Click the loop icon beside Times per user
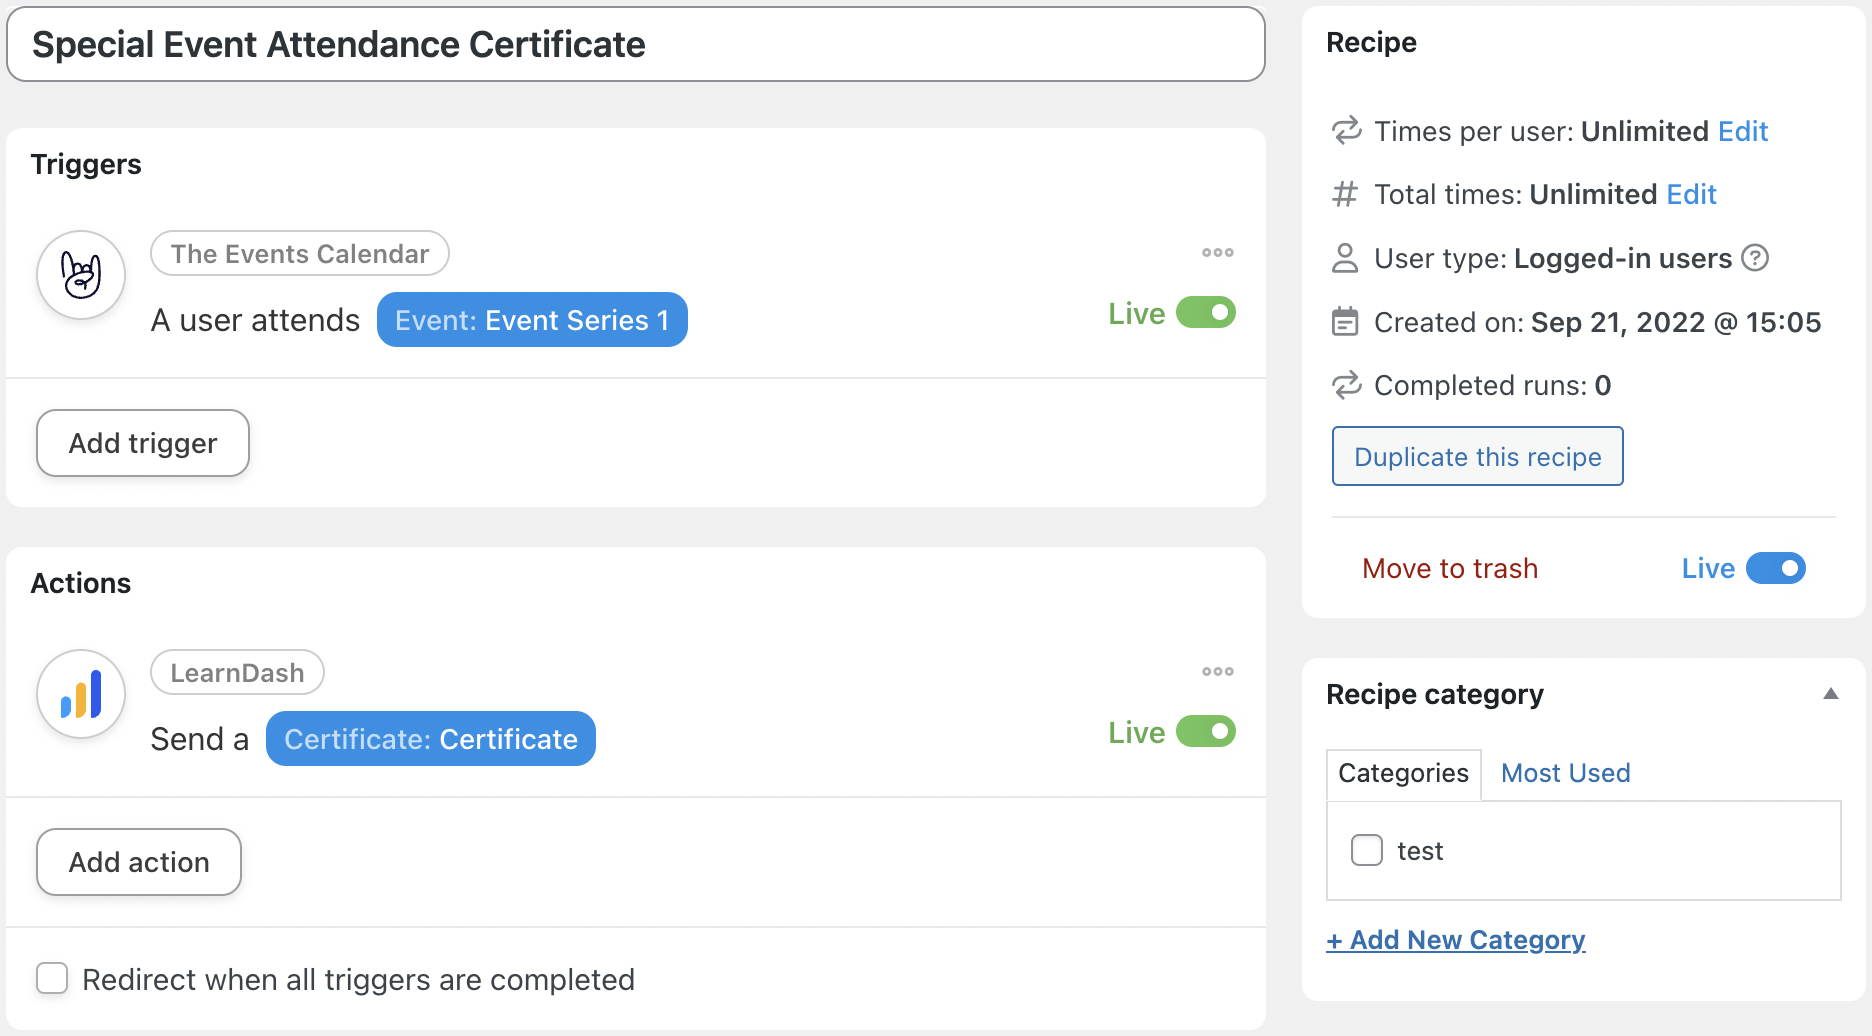This screenshot has height=1036, width=1872. (1347, 130)
